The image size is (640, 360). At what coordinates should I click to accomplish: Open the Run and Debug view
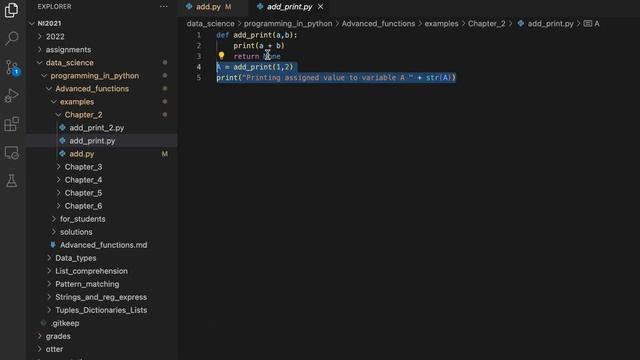click(11, 96)
